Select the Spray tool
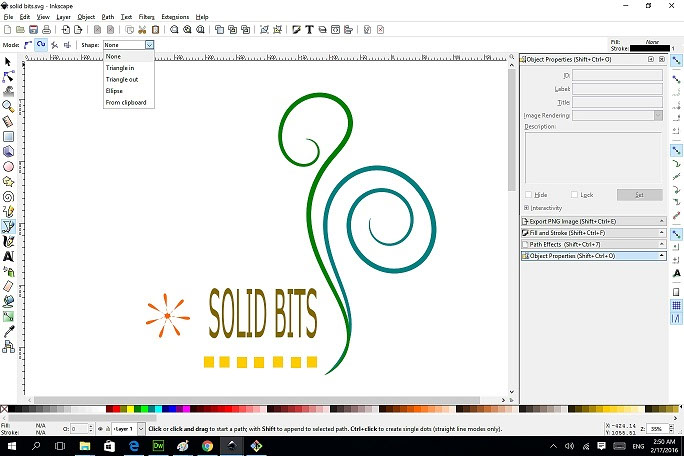This screenshot has height=456, width=684. coord(8,271)
